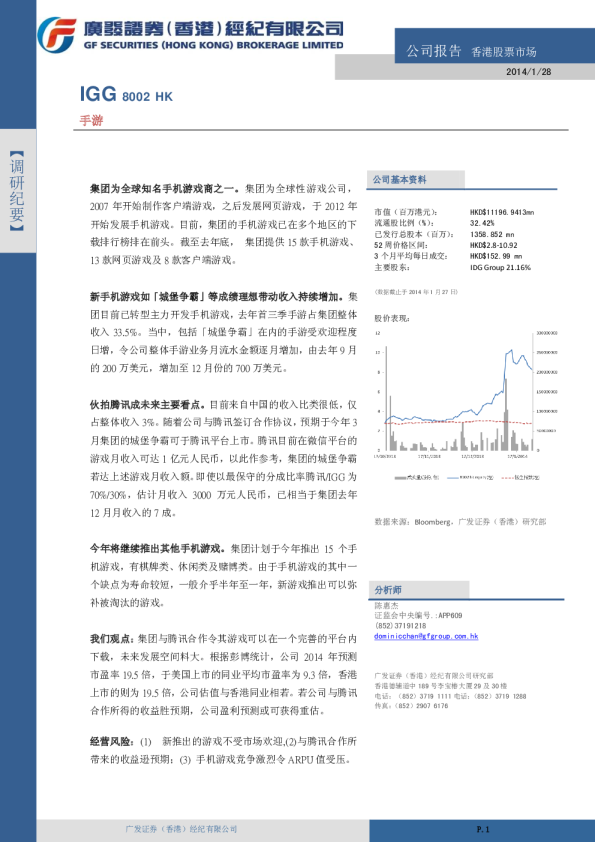The width and height of the screenshot is (595, 842).
Task: Click the analyst name '陈惠杰'
Action: 386,605
